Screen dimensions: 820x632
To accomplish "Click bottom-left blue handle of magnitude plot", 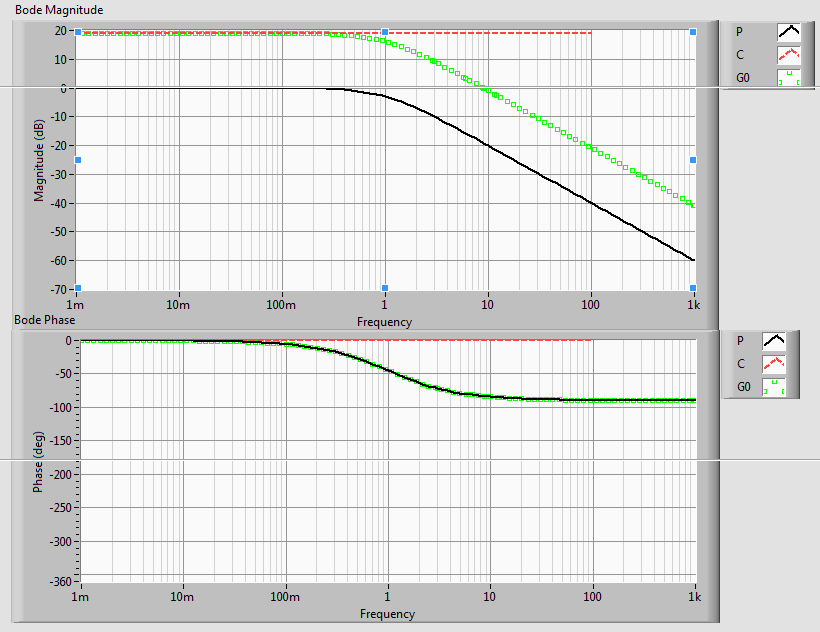I will (x=78, y=288).
